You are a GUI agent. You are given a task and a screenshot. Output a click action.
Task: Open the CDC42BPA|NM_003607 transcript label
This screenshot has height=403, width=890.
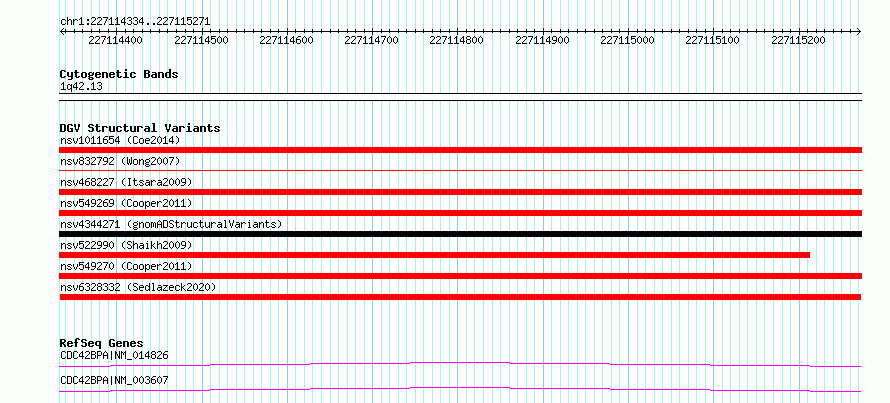point(114,380)
